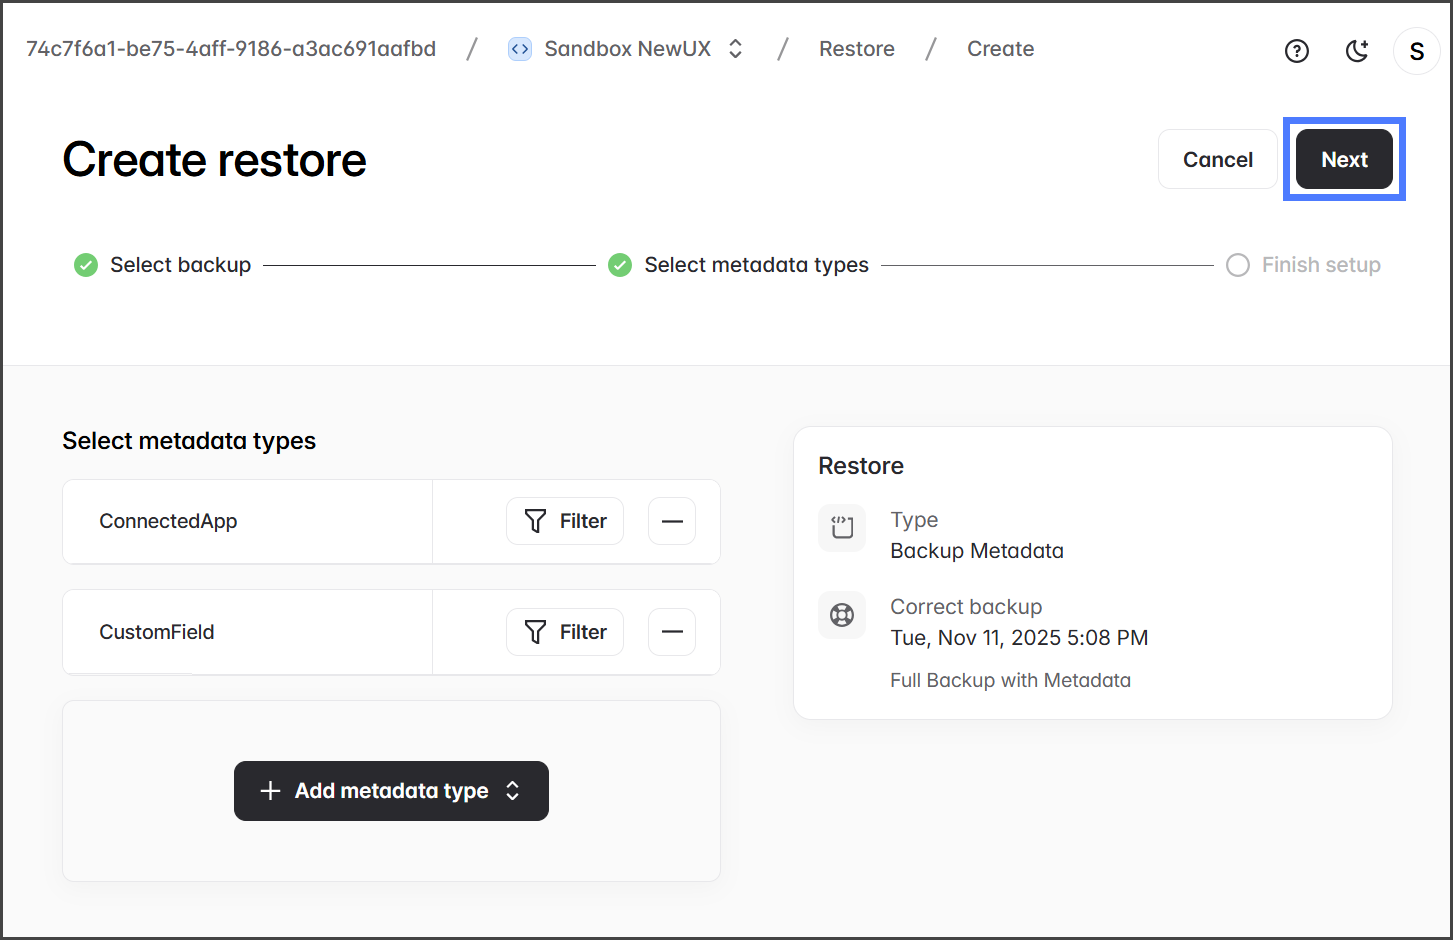Click the Select metadata types step

tap(756, 265)
